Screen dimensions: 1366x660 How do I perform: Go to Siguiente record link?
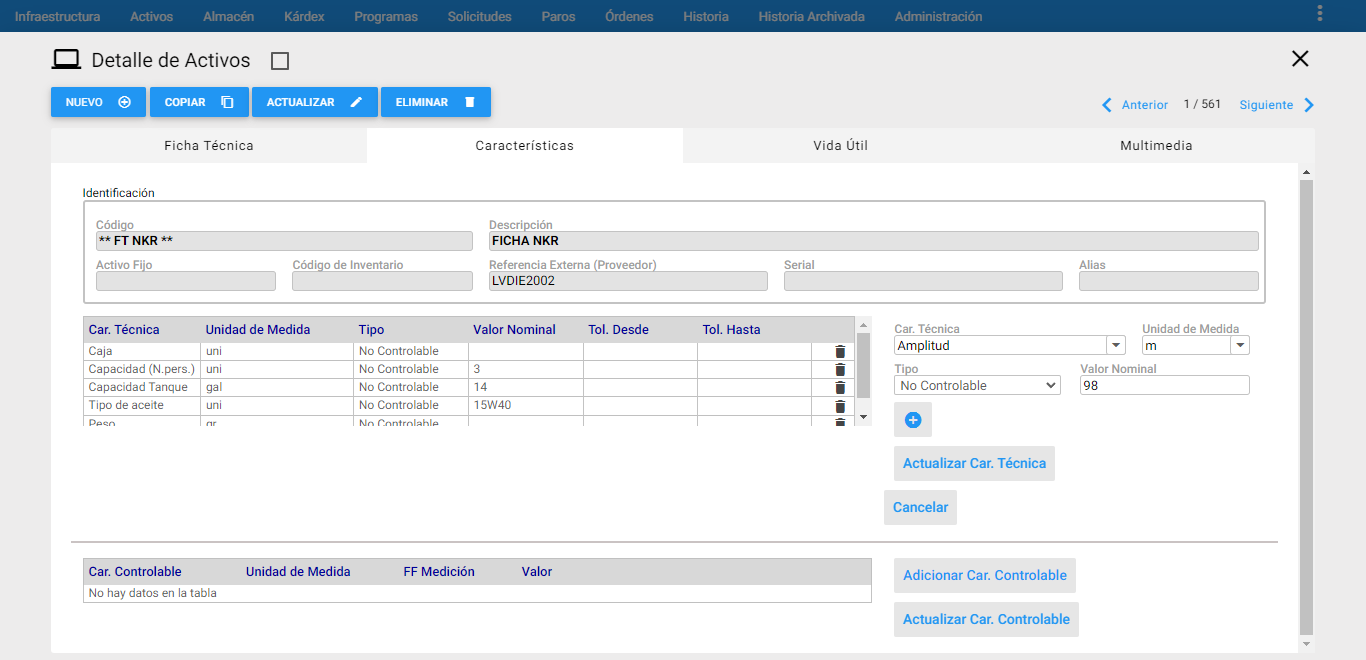coord(1266,105)
